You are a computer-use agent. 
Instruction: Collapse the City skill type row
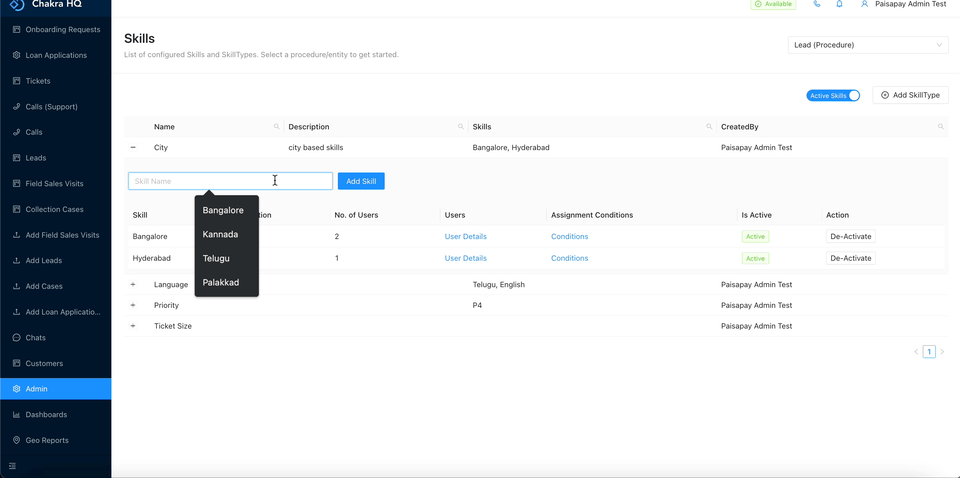pyautogui.click(x=133, y=148)
